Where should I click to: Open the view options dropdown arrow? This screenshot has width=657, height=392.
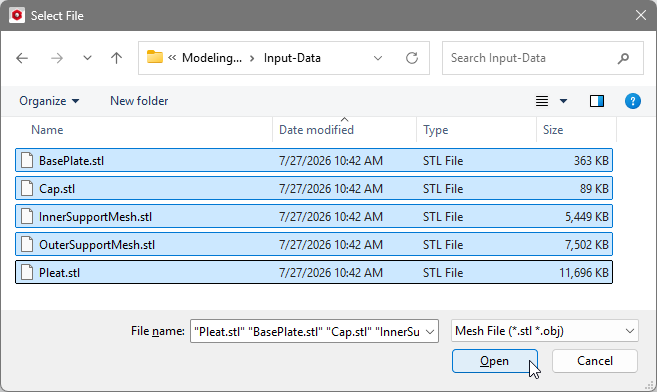click(564, 101)
